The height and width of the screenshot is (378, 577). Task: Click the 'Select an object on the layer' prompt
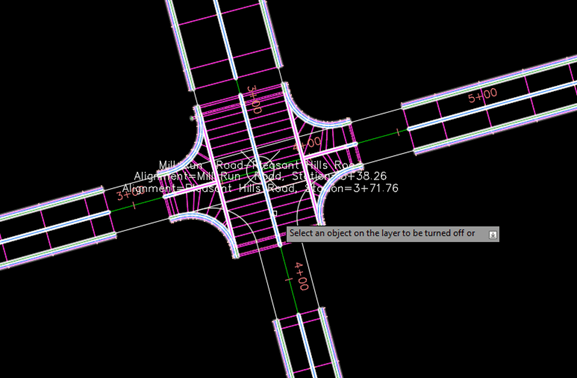point(382,233)
